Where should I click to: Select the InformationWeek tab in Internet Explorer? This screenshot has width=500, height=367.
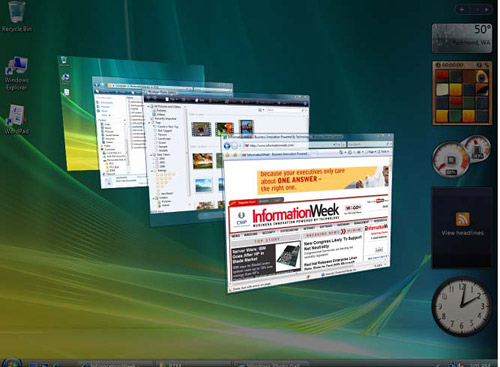point(277,154)
